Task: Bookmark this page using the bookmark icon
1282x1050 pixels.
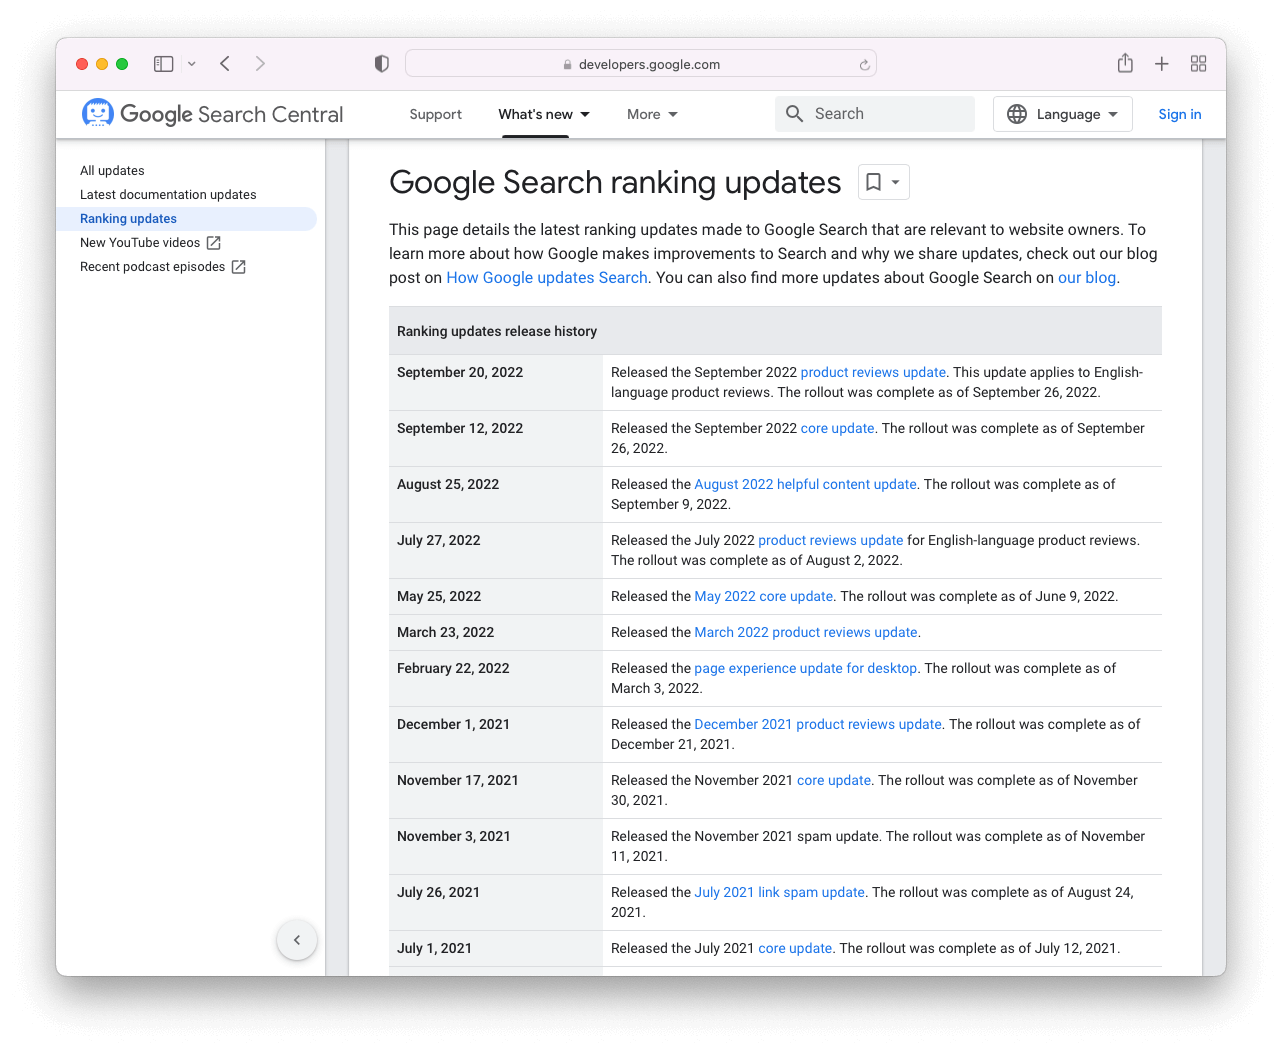Action: tap(874, 182)
